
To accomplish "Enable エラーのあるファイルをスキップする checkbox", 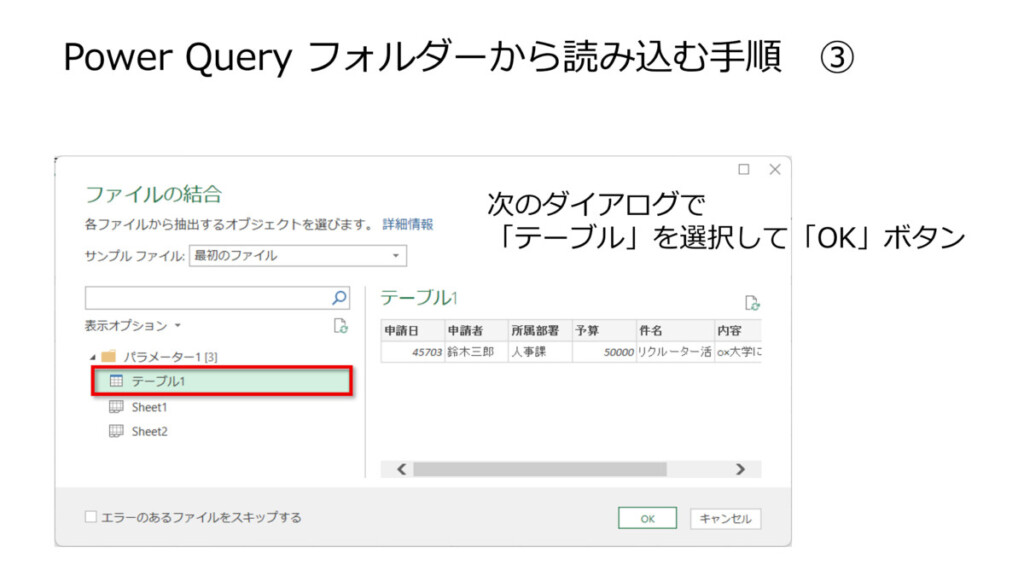I will point(91,517).
